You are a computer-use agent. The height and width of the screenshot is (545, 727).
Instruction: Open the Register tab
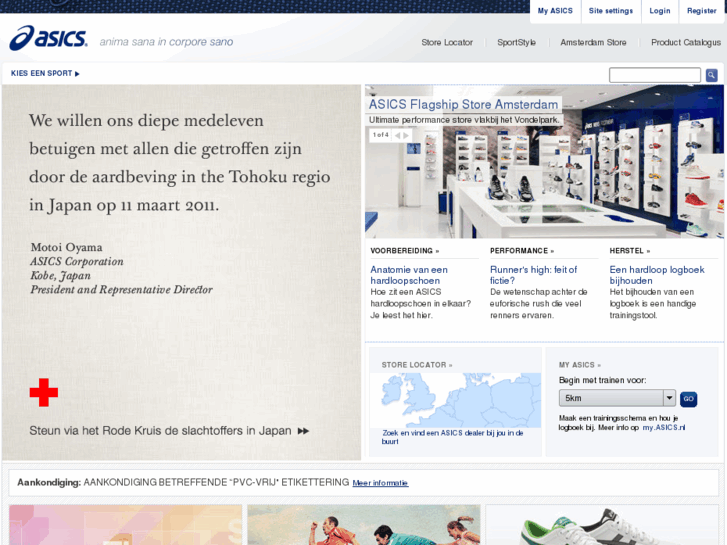pyautogui.click(x=701, y=11)
